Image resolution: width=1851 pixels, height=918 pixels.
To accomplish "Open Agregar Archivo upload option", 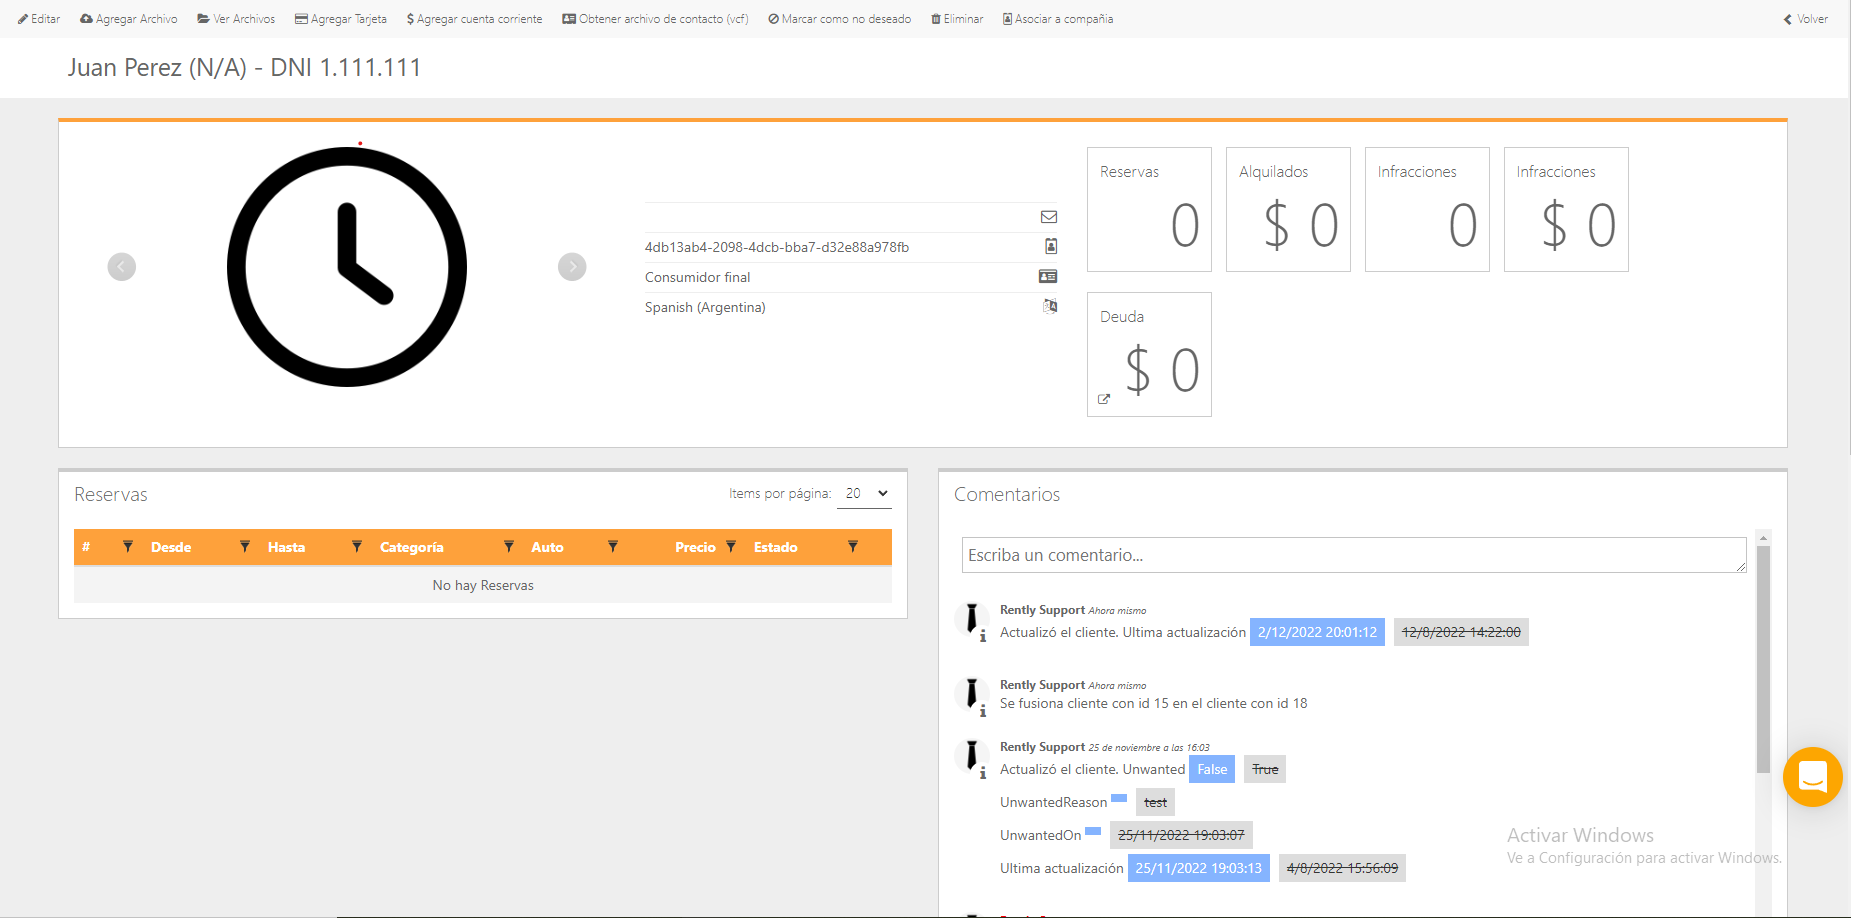I will point(129,19).
